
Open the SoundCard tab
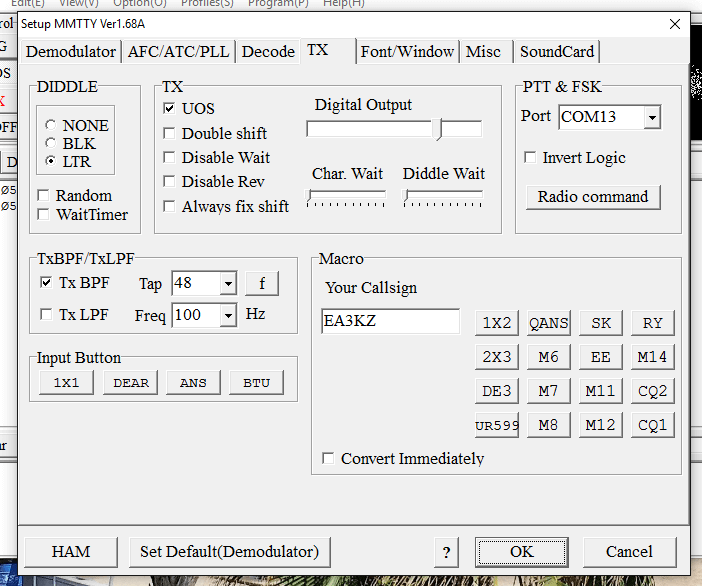[556, 52]
